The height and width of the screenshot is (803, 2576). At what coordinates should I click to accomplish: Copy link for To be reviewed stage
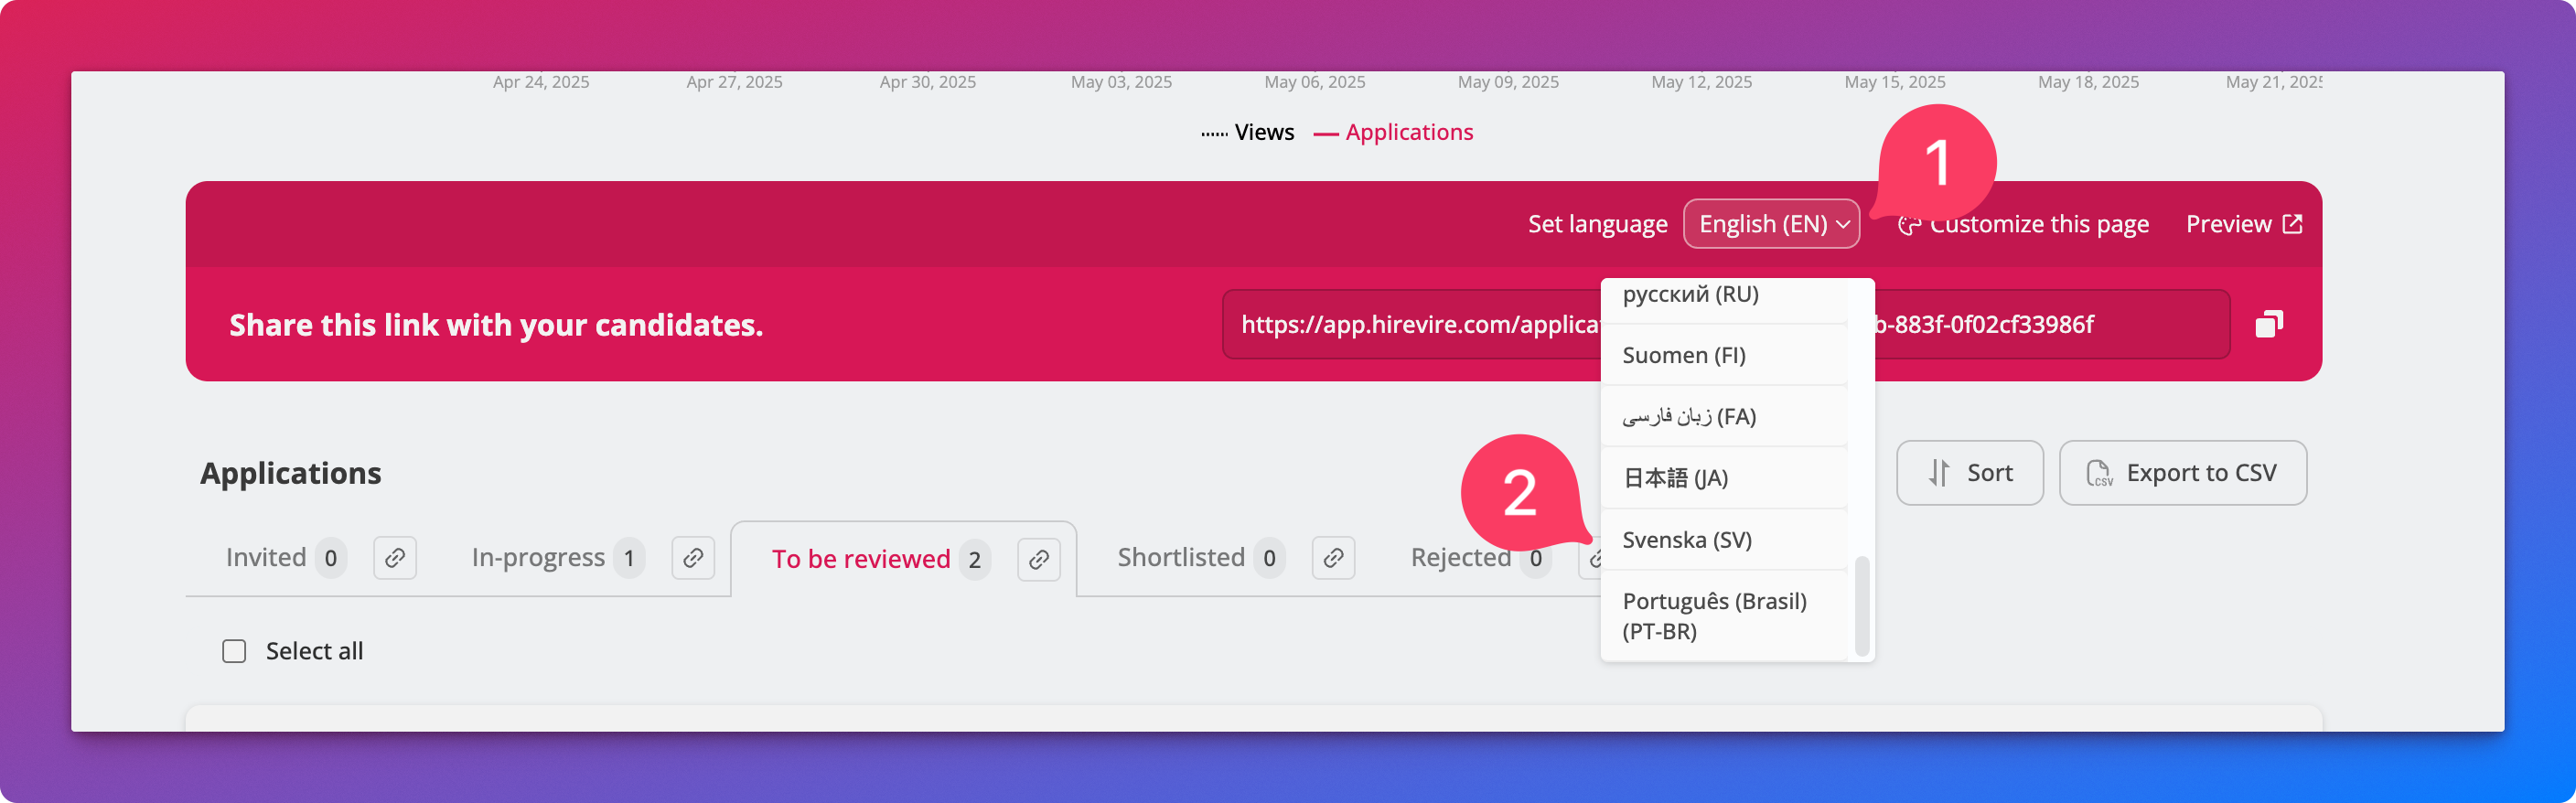coord(1038,559)
